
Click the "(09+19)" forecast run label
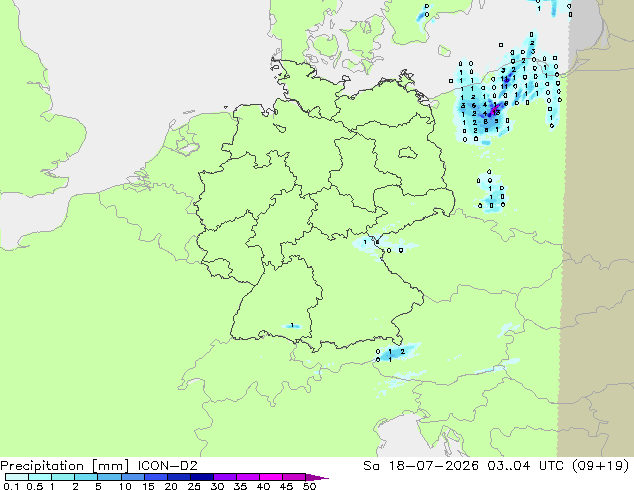(x=600, y=466)
